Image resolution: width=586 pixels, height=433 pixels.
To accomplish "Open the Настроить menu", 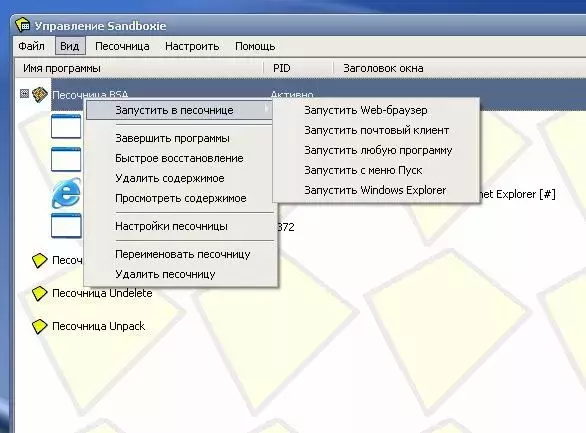I will pyautogui.click(x=192, y=46).
